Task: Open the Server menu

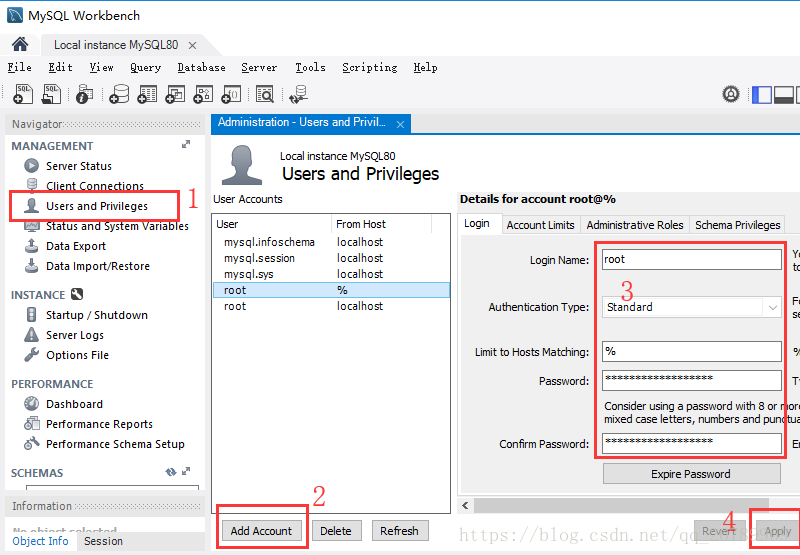Action: tap(259, 67)
